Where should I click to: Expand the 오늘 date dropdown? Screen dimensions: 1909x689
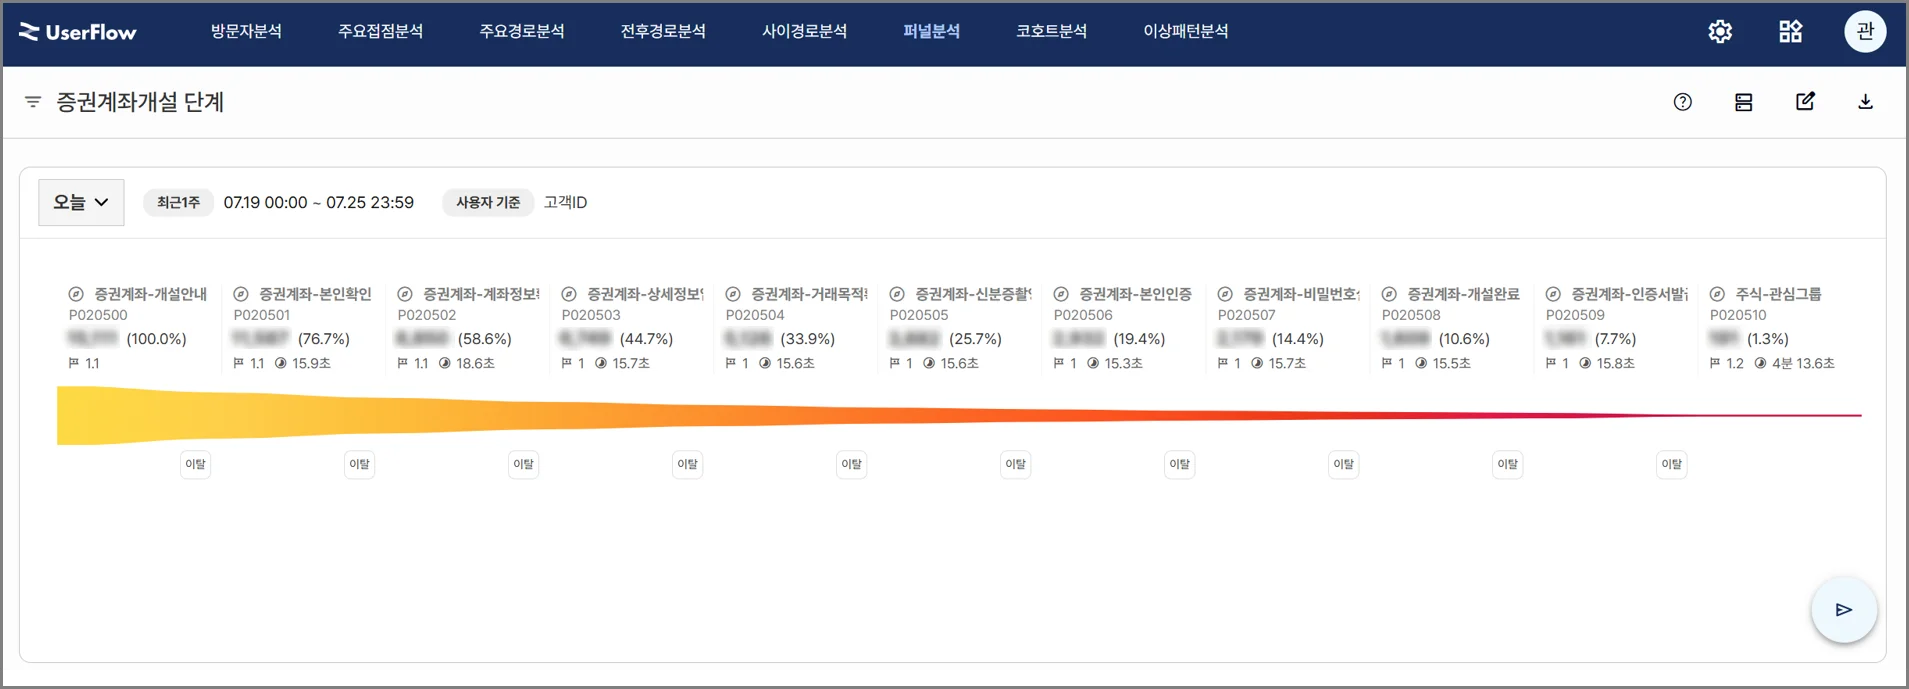pos(81,202)
